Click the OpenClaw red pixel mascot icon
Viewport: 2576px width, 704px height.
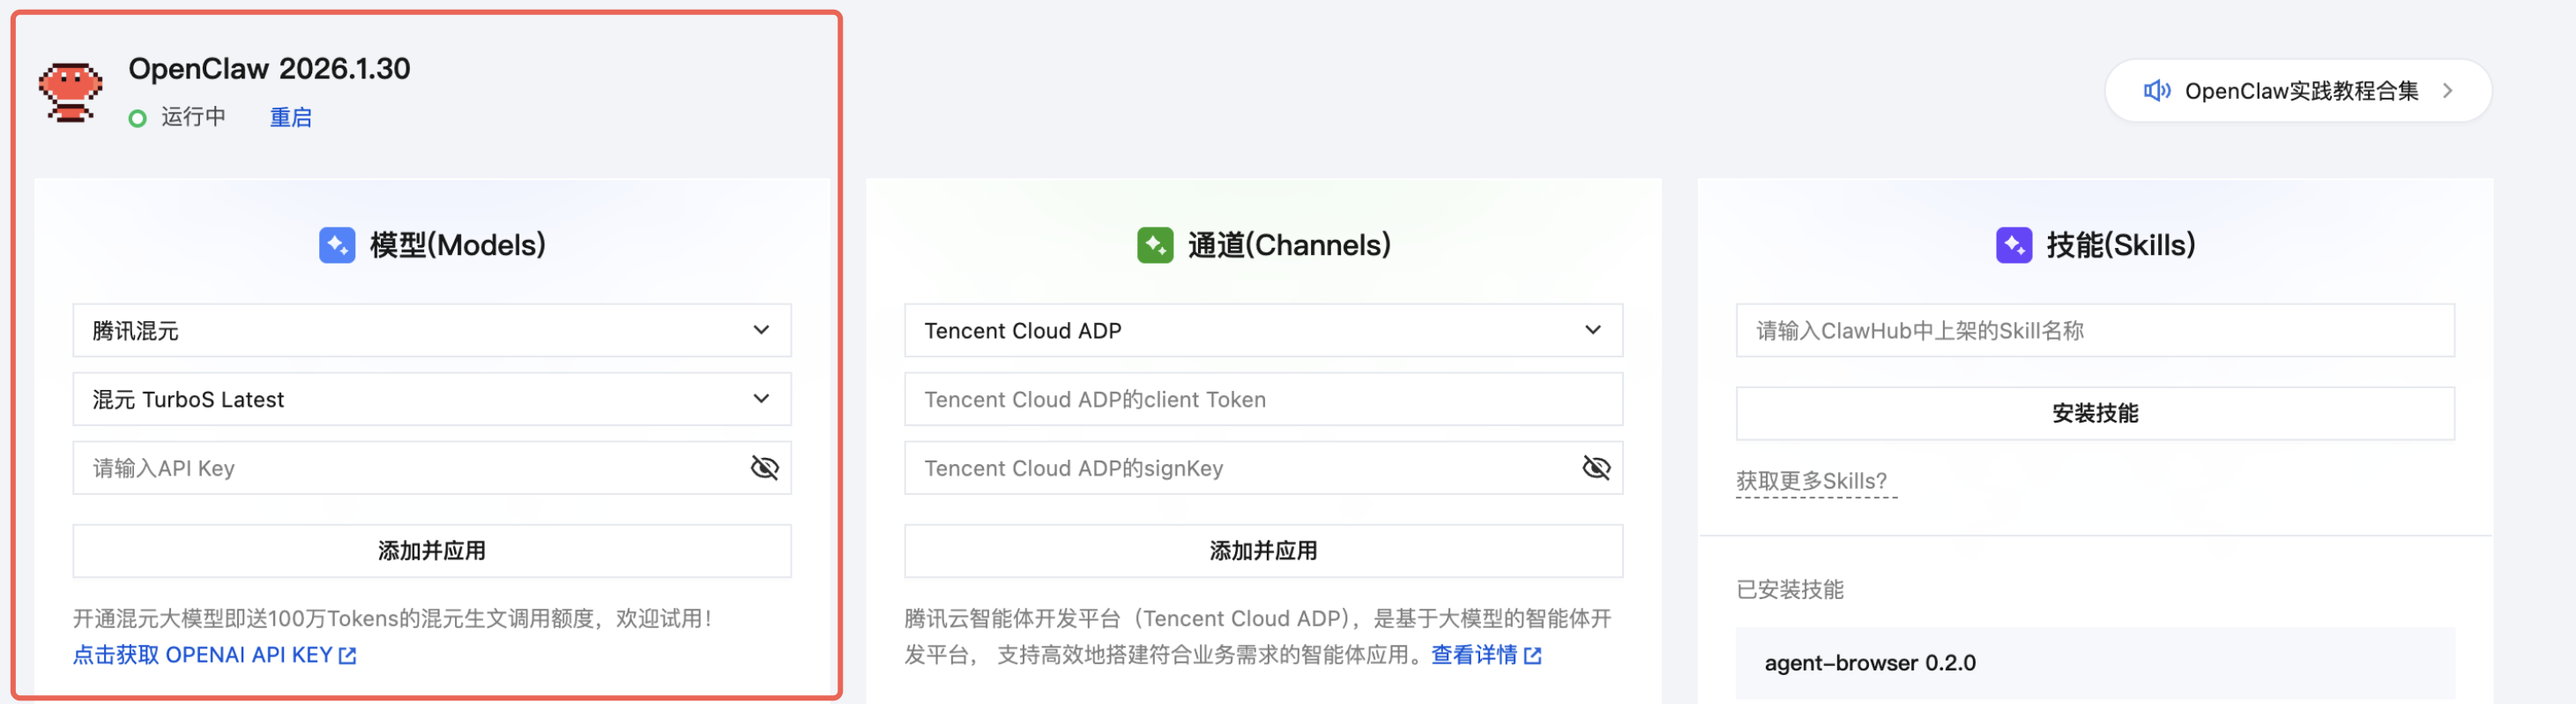tap(70, 92)
